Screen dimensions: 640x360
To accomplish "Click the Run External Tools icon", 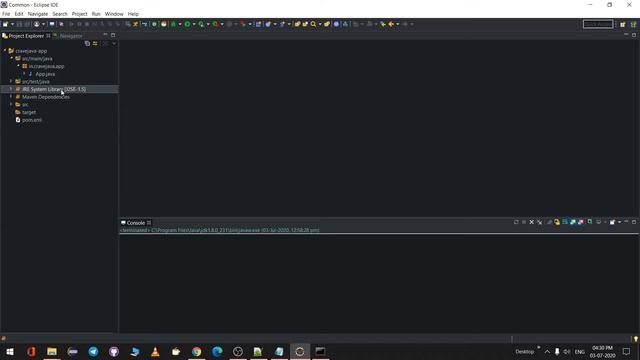I will 215,24.
